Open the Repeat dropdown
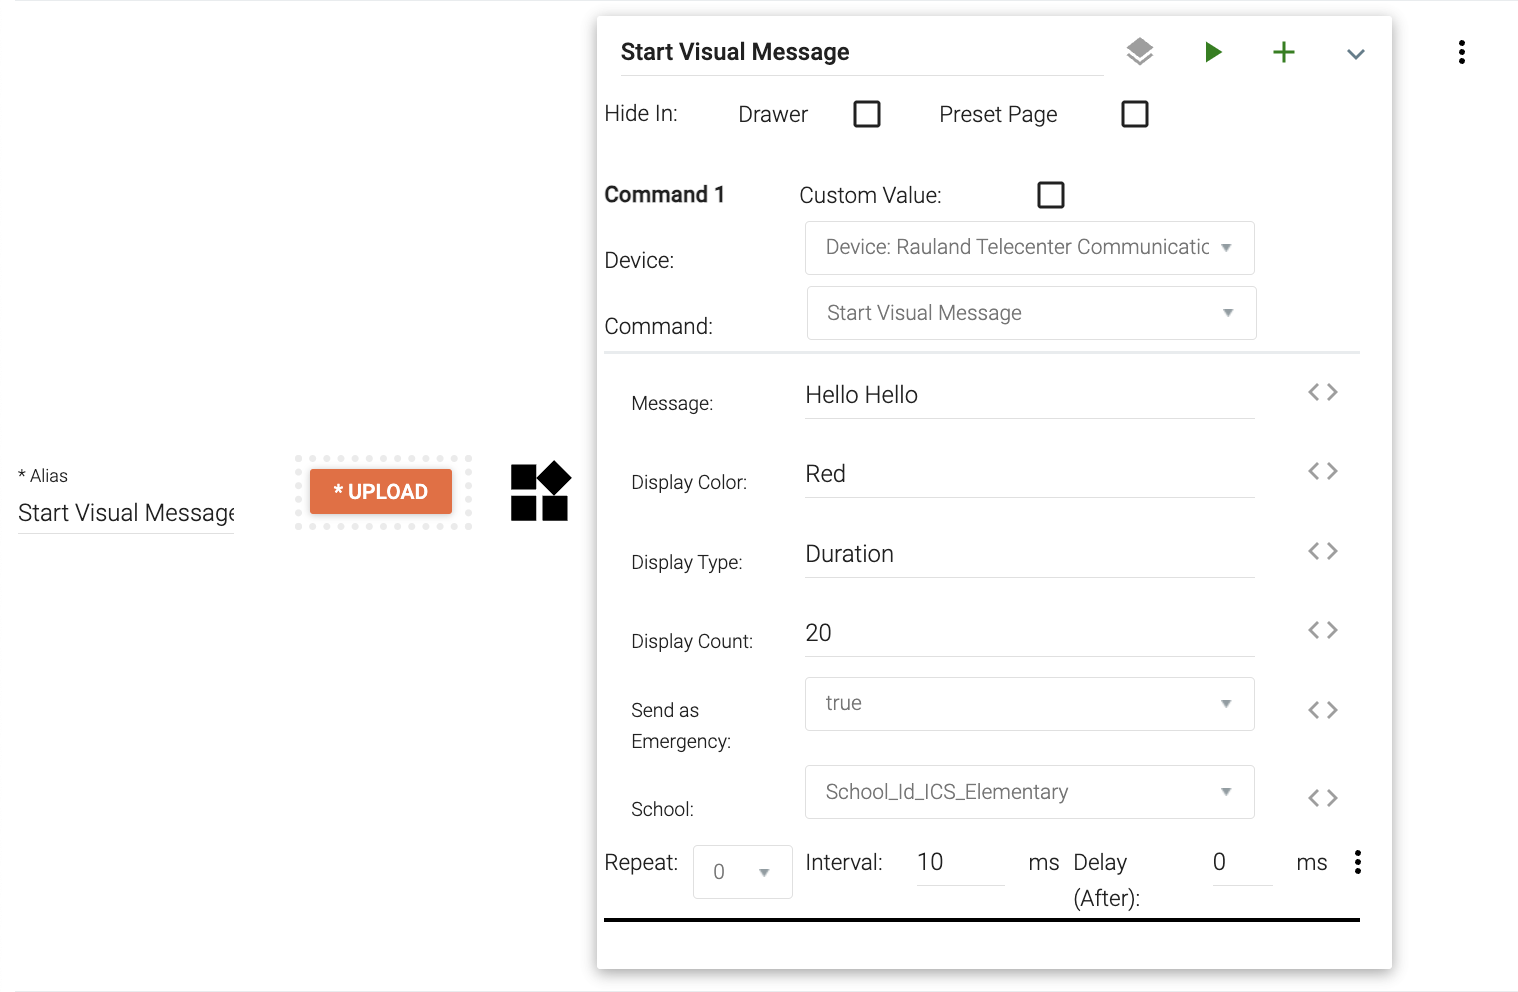The height and width of the screenshot is (992, 1518). [743, 872]
